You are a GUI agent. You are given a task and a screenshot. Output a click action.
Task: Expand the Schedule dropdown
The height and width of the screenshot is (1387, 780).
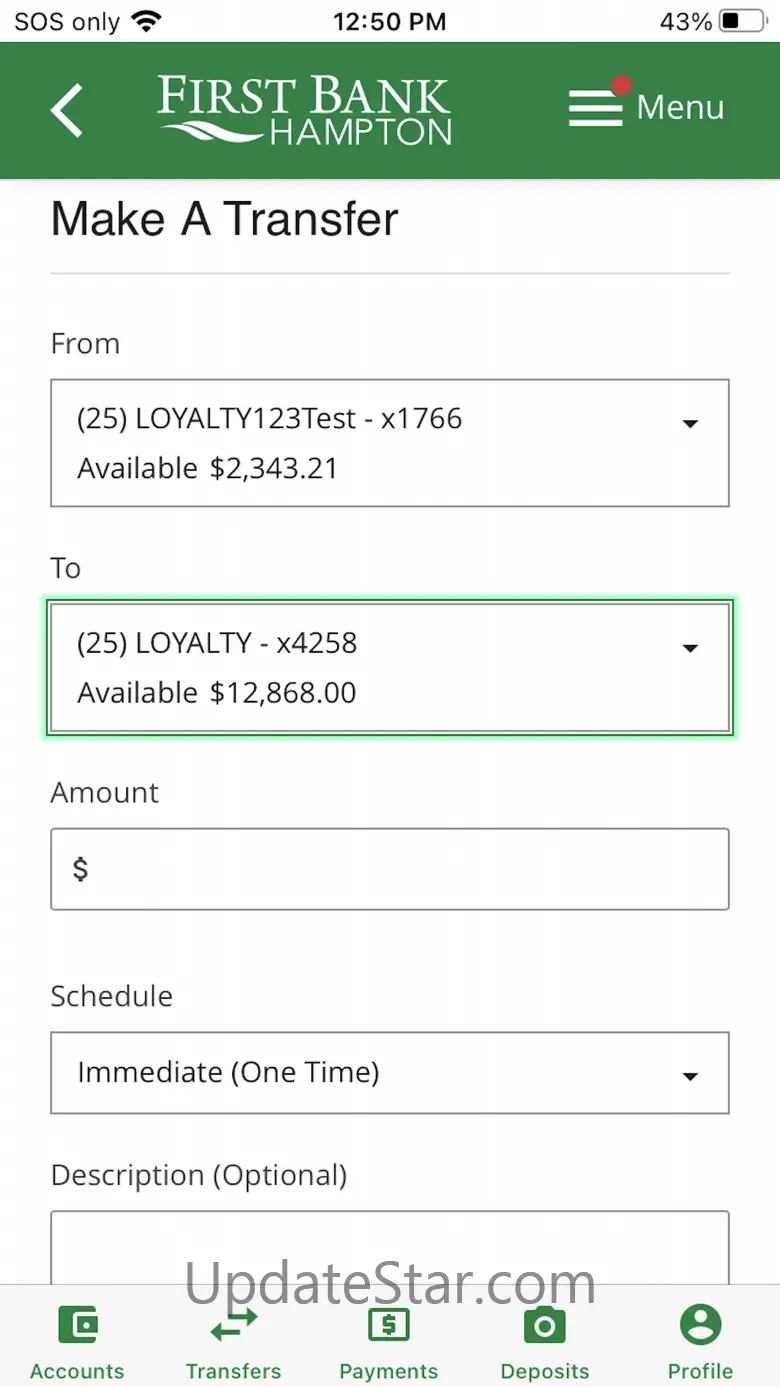click(390, 1073)
